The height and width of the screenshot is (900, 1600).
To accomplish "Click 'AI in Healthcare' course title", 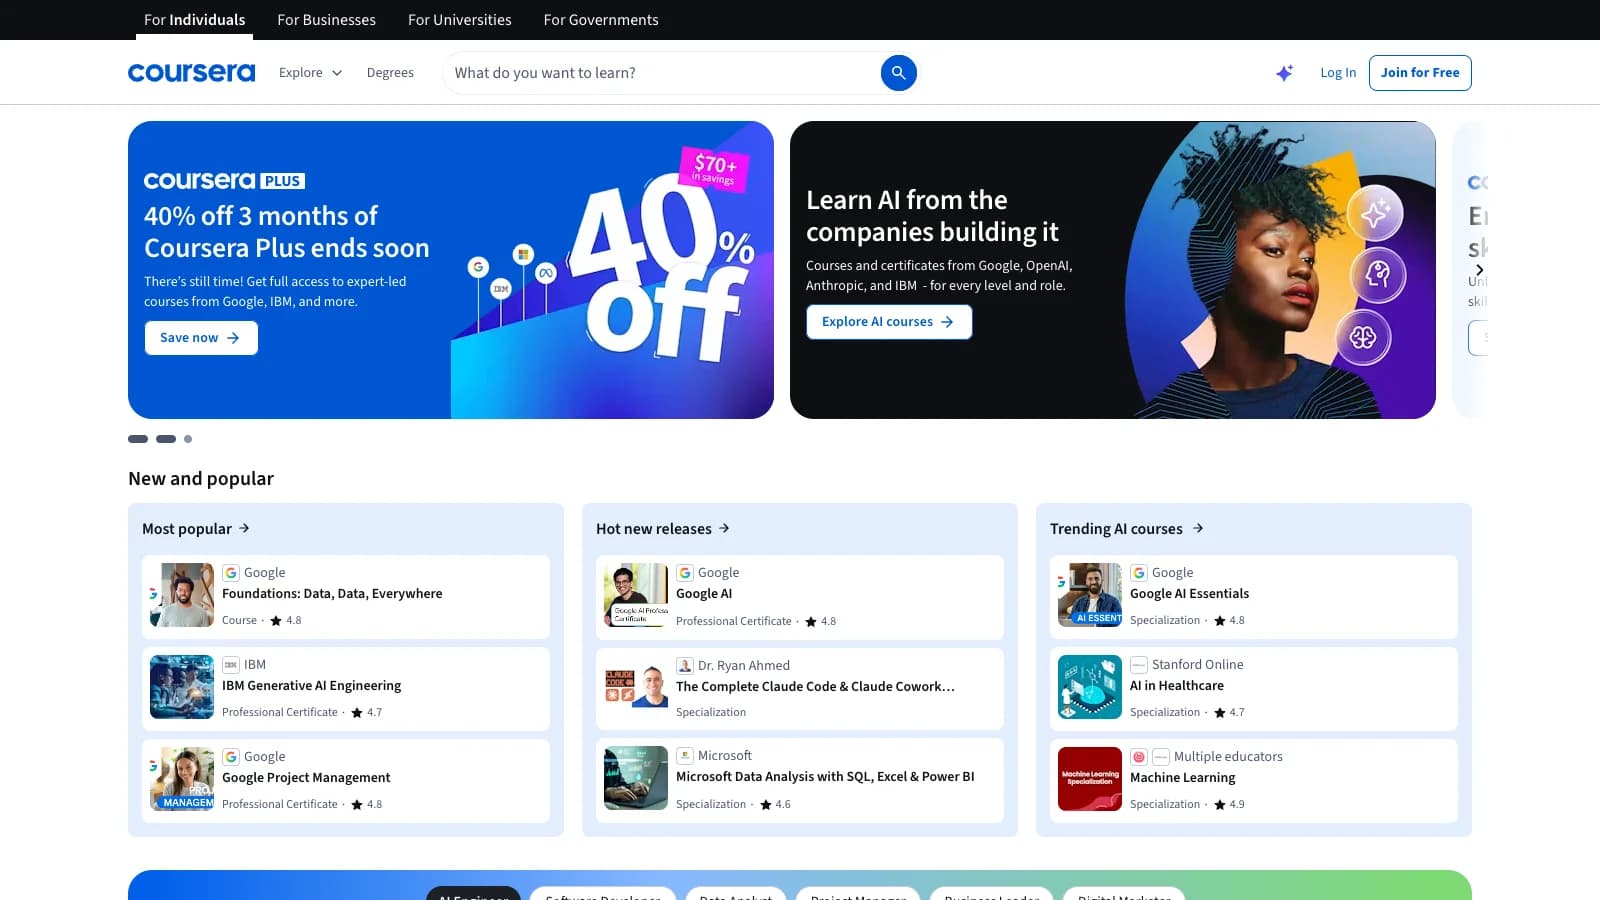I will (x=1176, y=686).
